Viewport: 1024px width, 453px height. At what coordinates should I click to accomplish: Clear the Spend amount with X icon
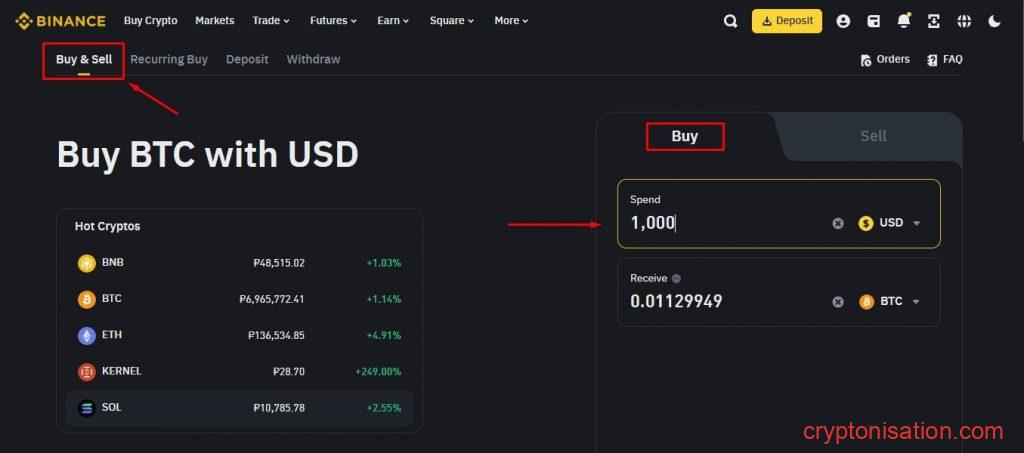[838, 223]
